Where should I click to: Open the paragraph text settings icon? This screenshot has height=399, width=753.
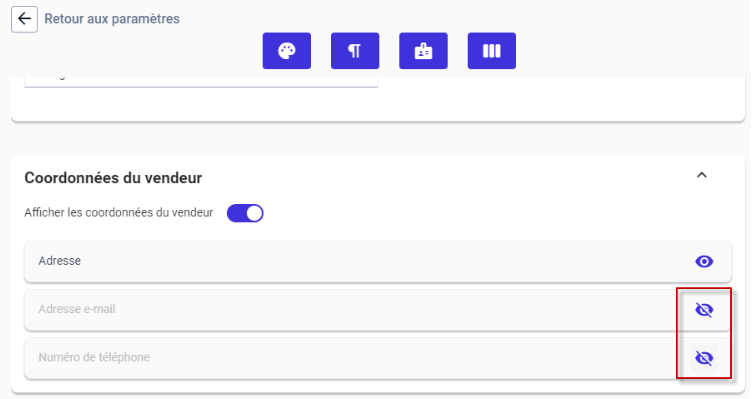(355, 51)
